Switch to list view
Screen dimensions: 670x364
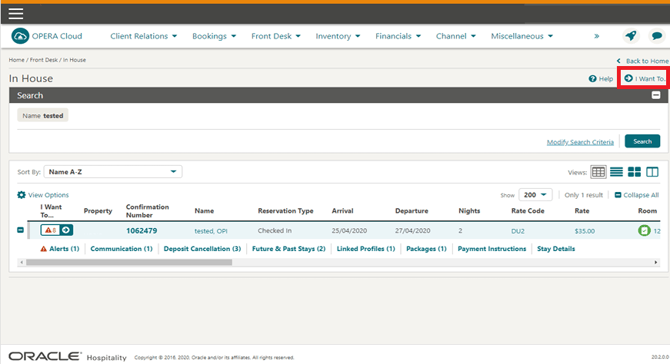pos(616,172)
